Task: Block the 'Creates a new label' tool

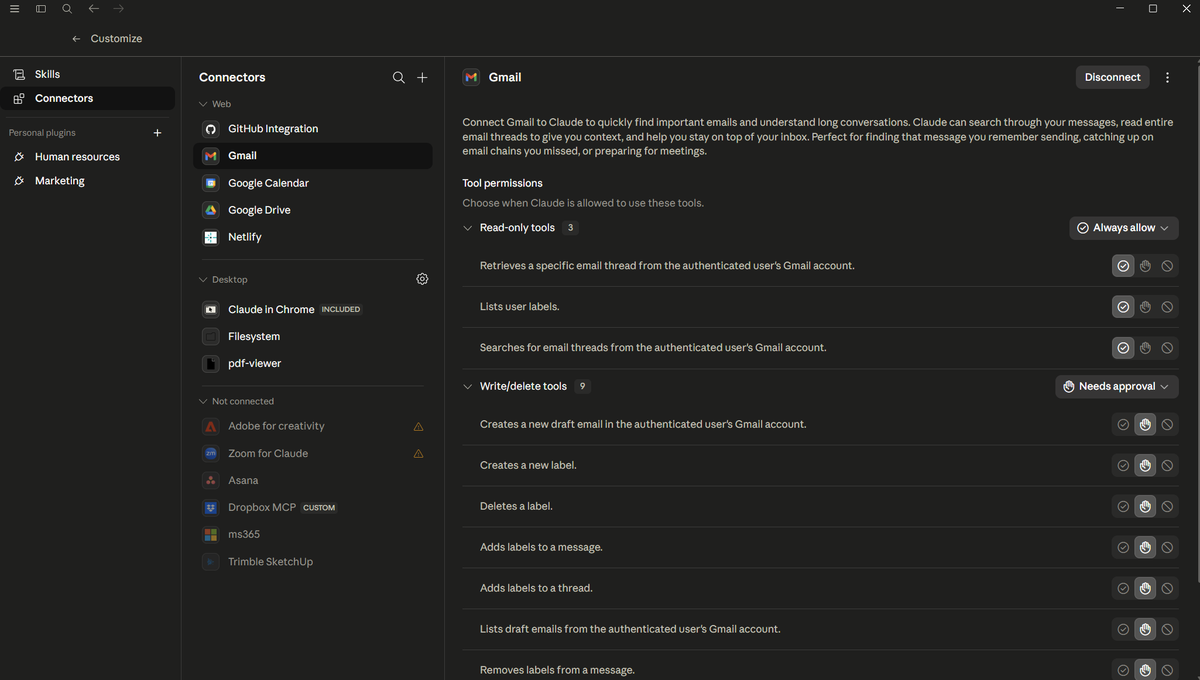Action: (1167, 465)
